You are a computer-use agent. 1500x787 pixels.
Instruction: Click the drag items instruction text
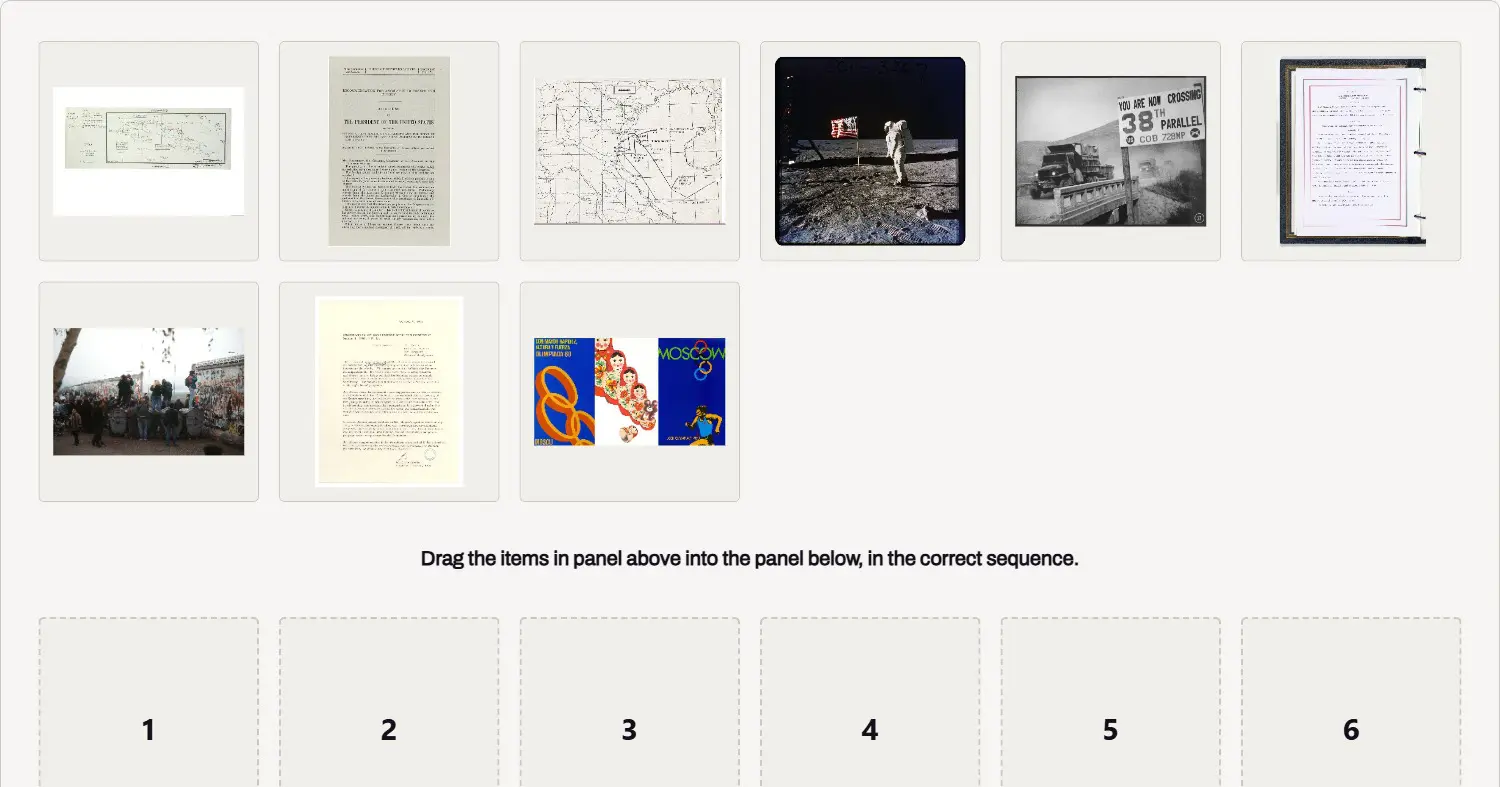(750, 559)
